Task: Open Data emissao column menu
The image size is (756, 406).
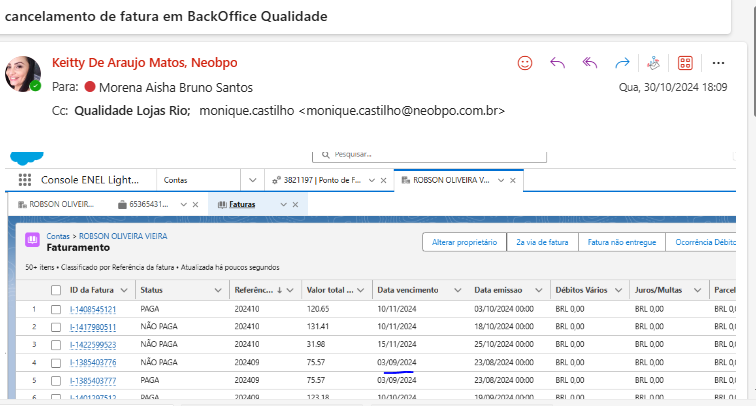Action: 539,290
